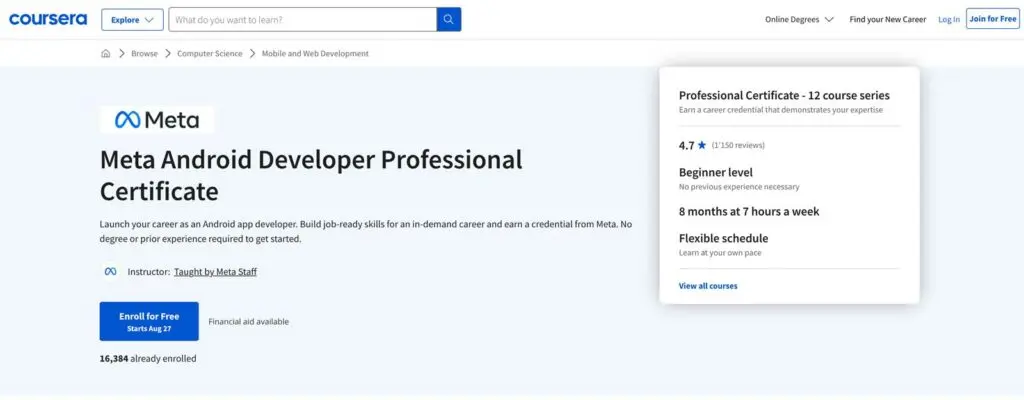Go to home via breadcrumb house icon
The height and width of the screenshot is (400, 1024).
click(x=106, y=54)
